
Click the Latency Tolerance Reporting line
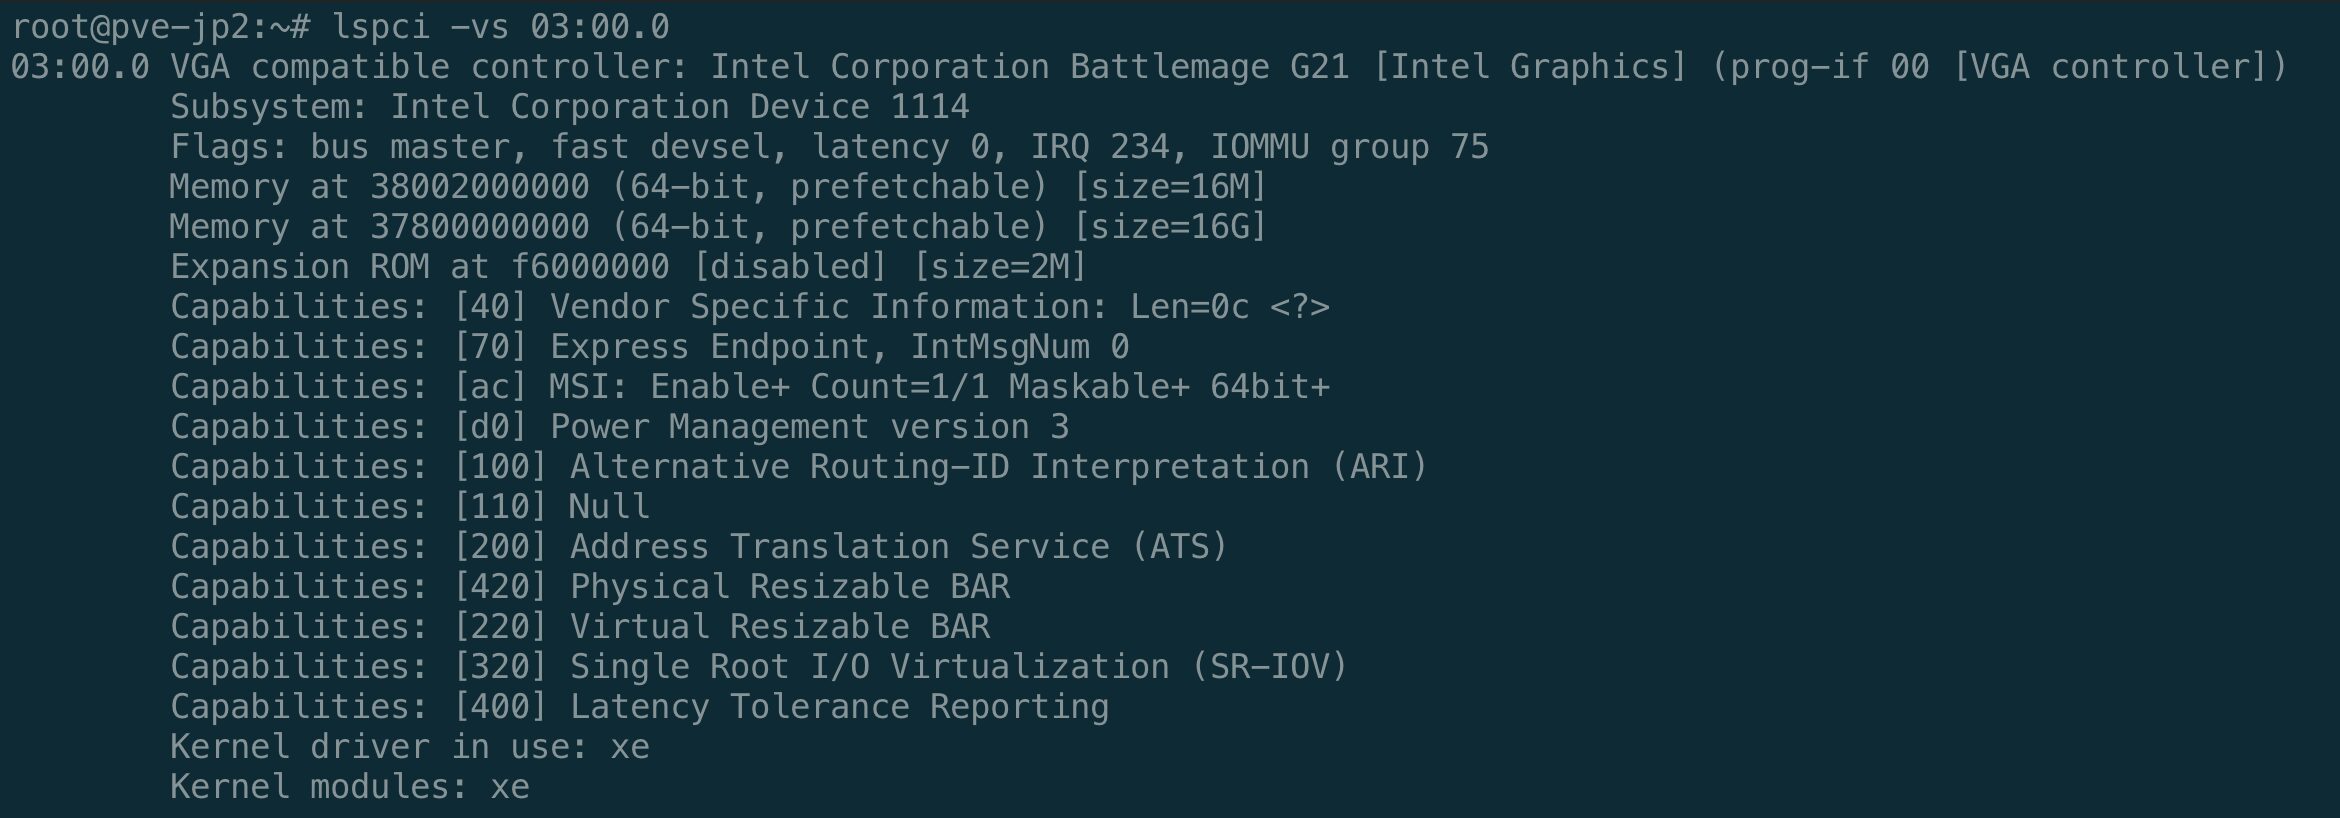pyautogui.click(x=839, y=707)
